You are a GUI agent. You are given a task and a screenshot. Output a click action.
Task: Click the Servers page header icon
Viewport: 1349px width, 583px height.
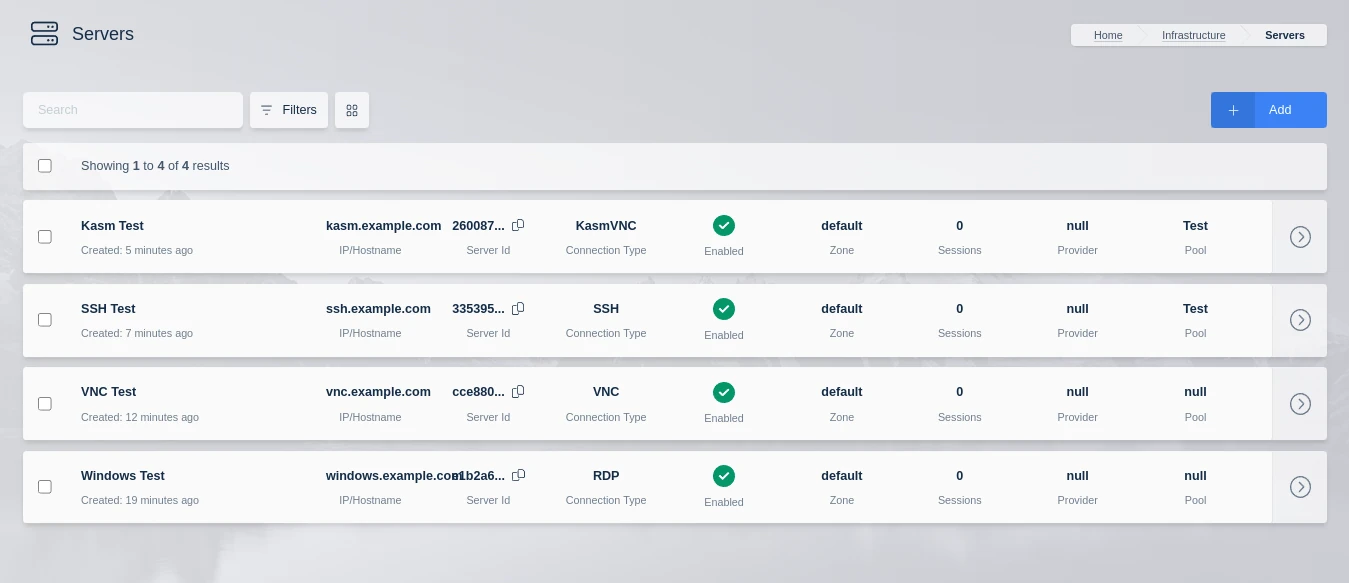(44, 34)
